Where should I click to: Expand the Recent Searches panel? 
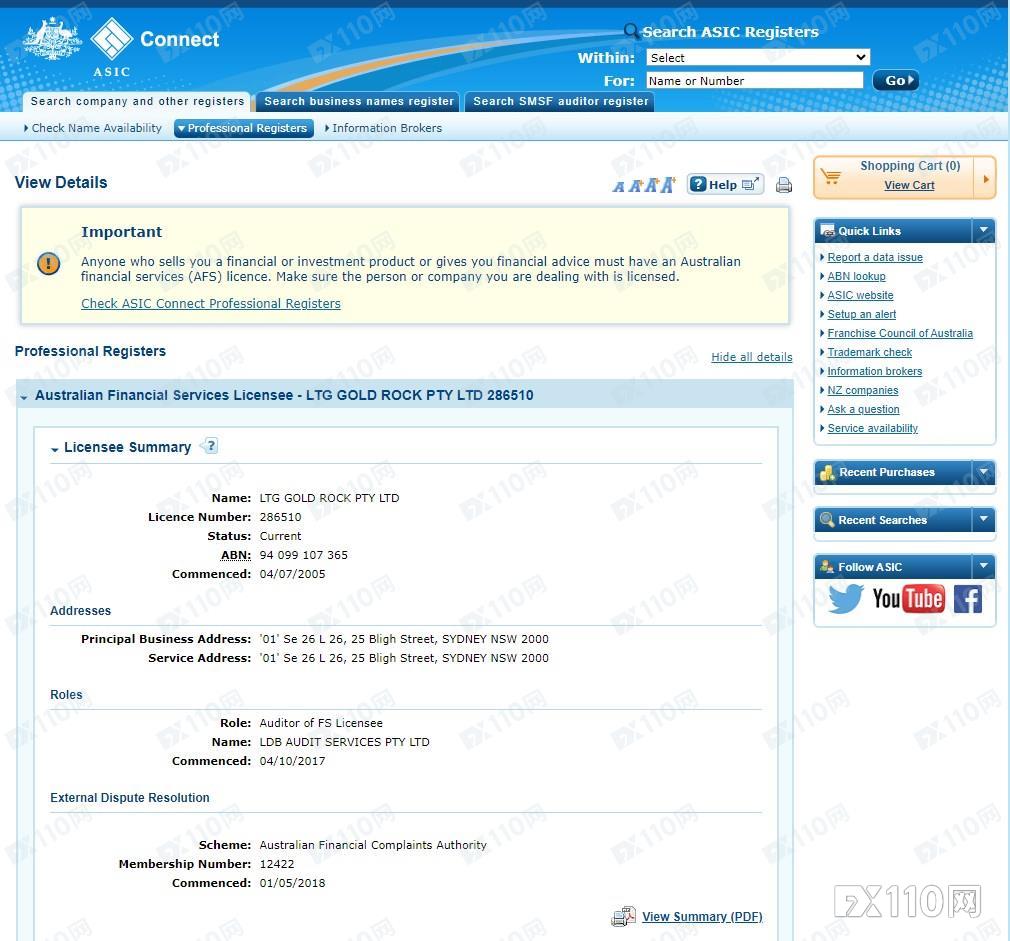tap(983, 519)
